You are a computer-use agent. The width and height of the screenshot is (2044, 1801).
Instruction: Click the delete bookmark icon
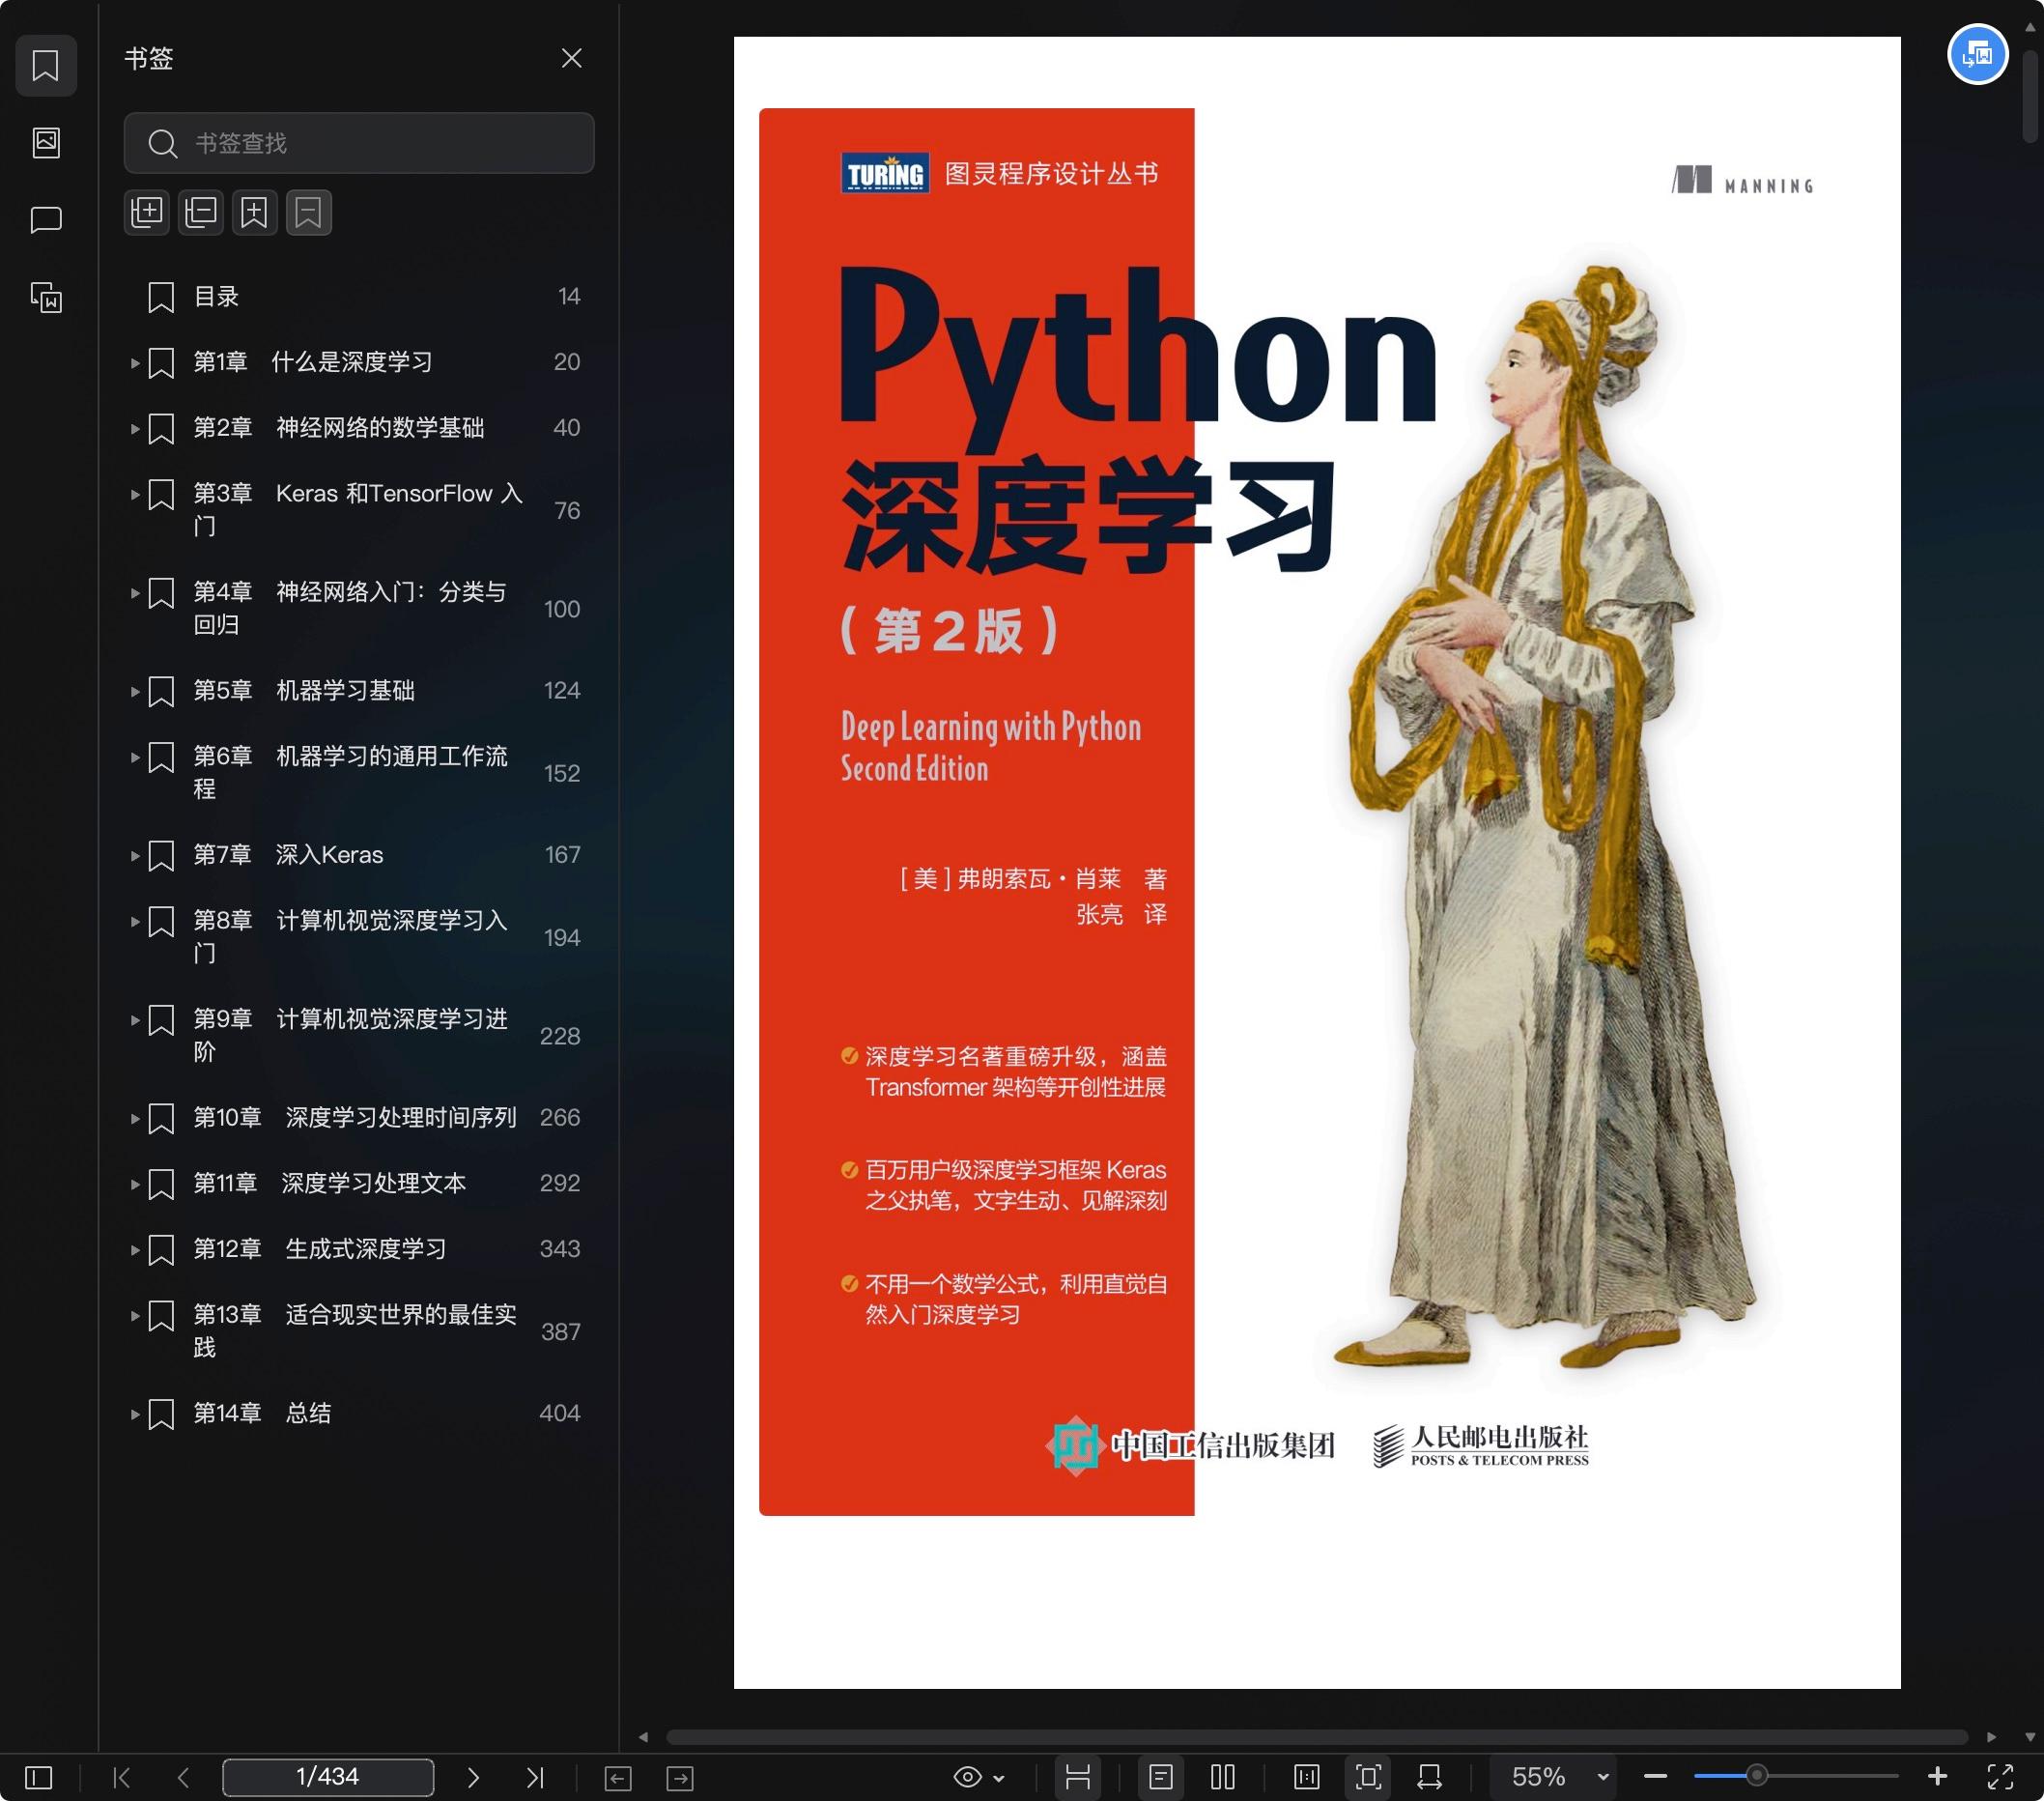point(308,212)
